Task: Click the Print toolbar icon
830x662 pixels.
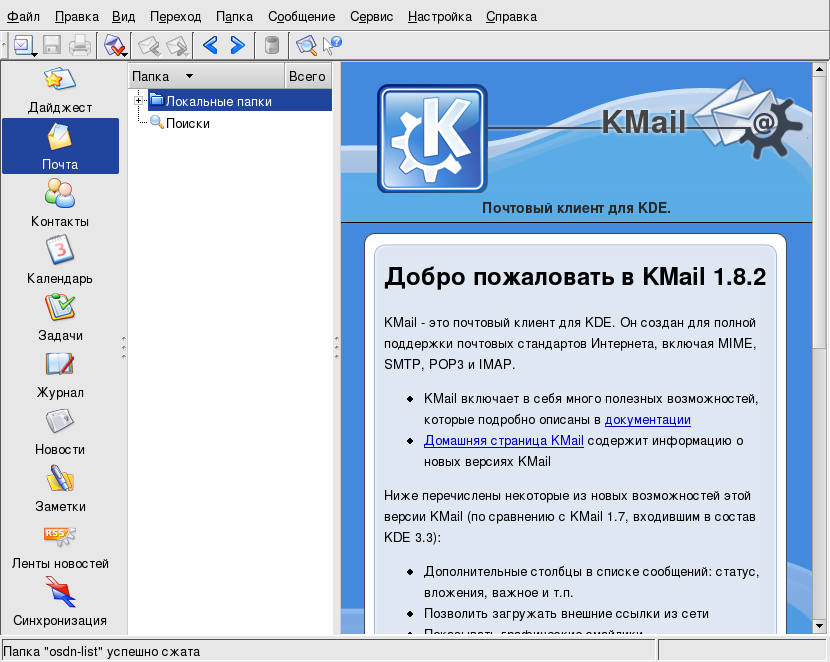Action: 80,45
